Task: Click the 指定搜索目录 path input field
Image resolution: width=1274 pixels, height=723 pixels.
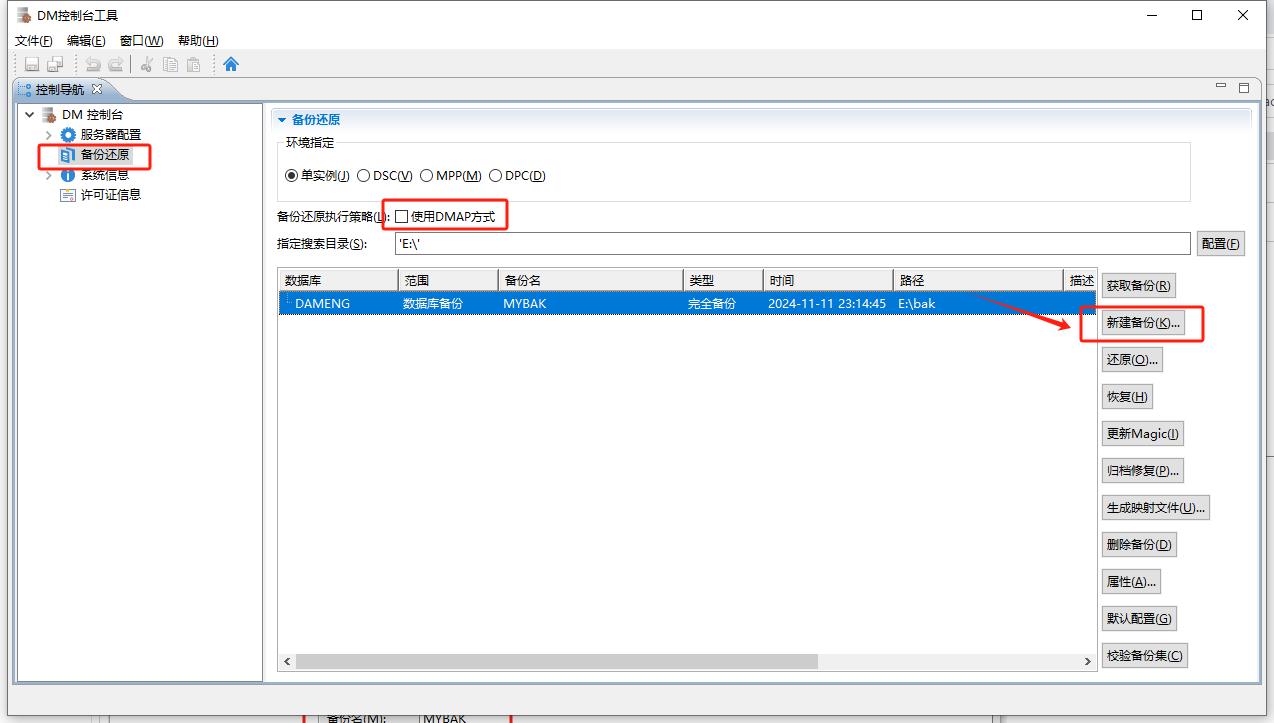Action: click(x=792, y=243)
